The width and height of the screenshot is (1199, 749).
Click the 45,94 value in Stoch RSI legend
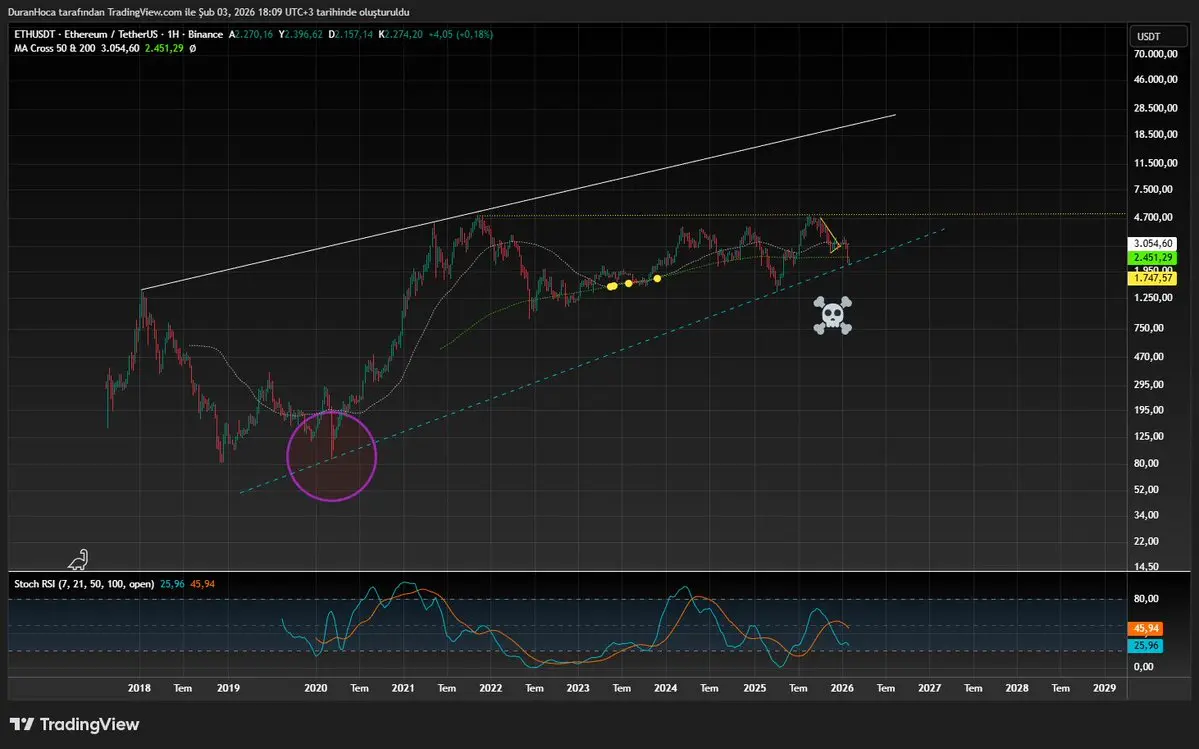203,584
